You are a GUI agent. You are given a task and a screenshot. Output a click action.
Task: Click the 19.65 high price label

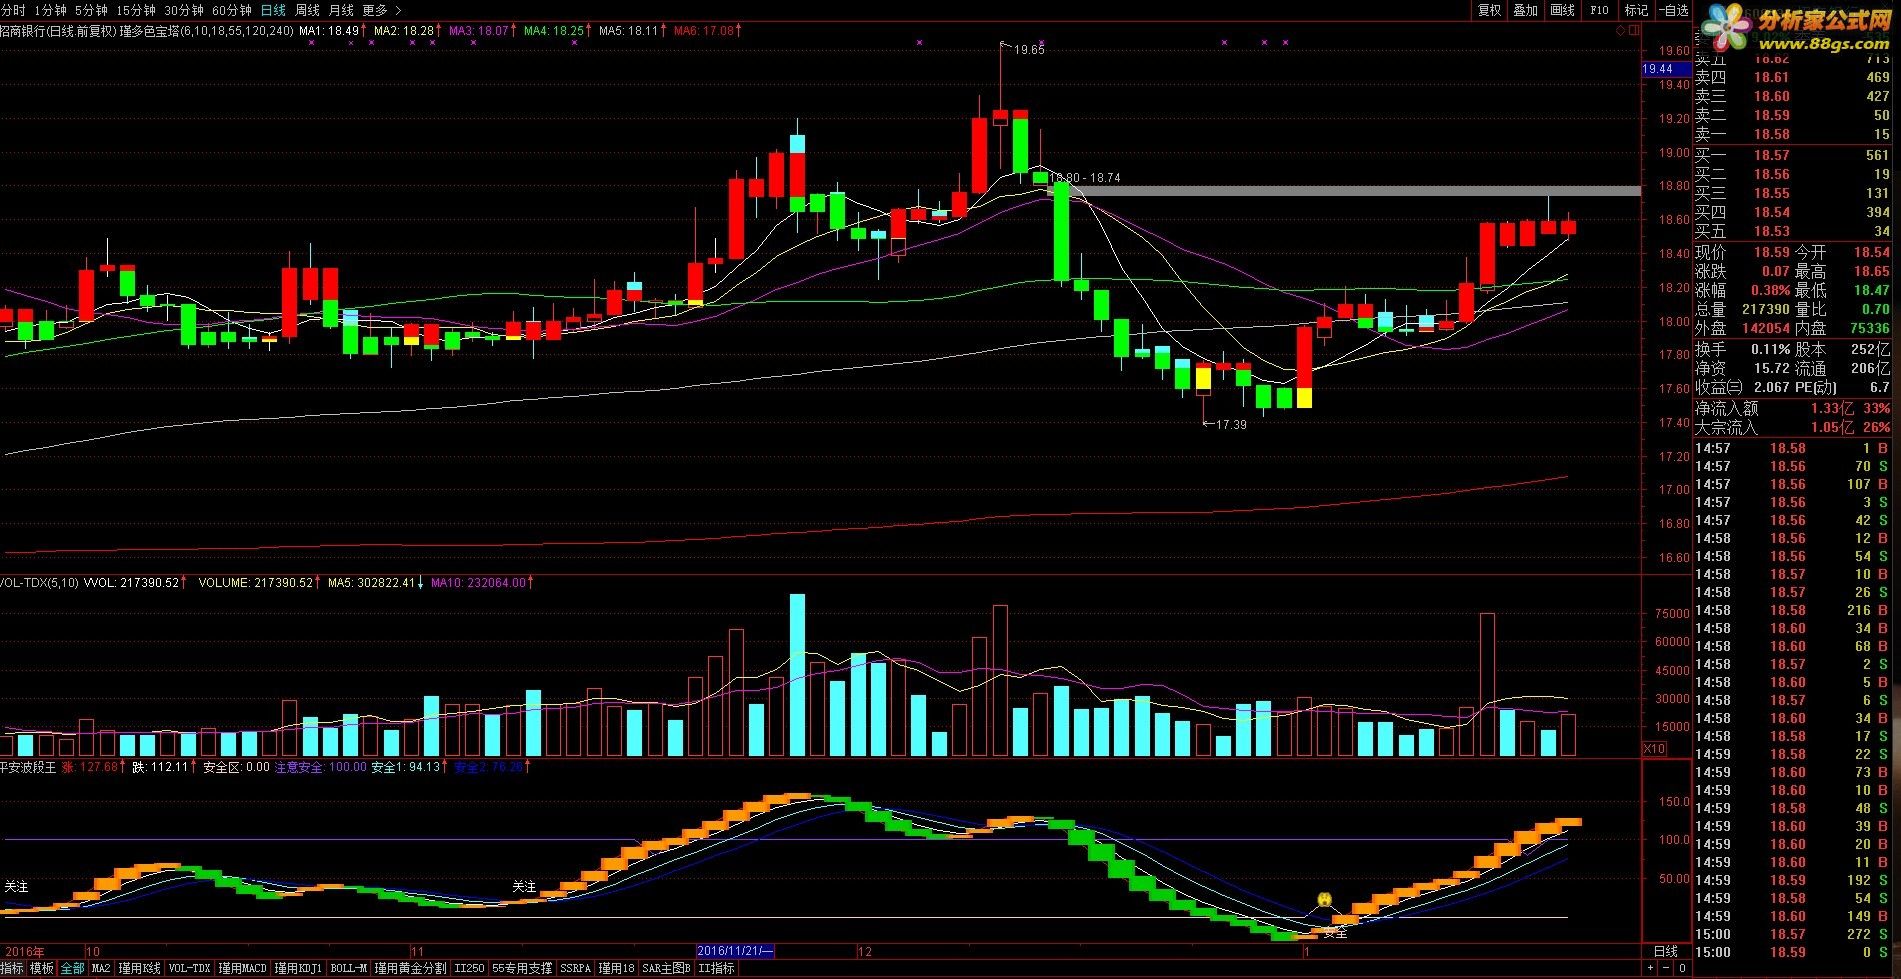pyautogui.click(x=1029, y=50)
